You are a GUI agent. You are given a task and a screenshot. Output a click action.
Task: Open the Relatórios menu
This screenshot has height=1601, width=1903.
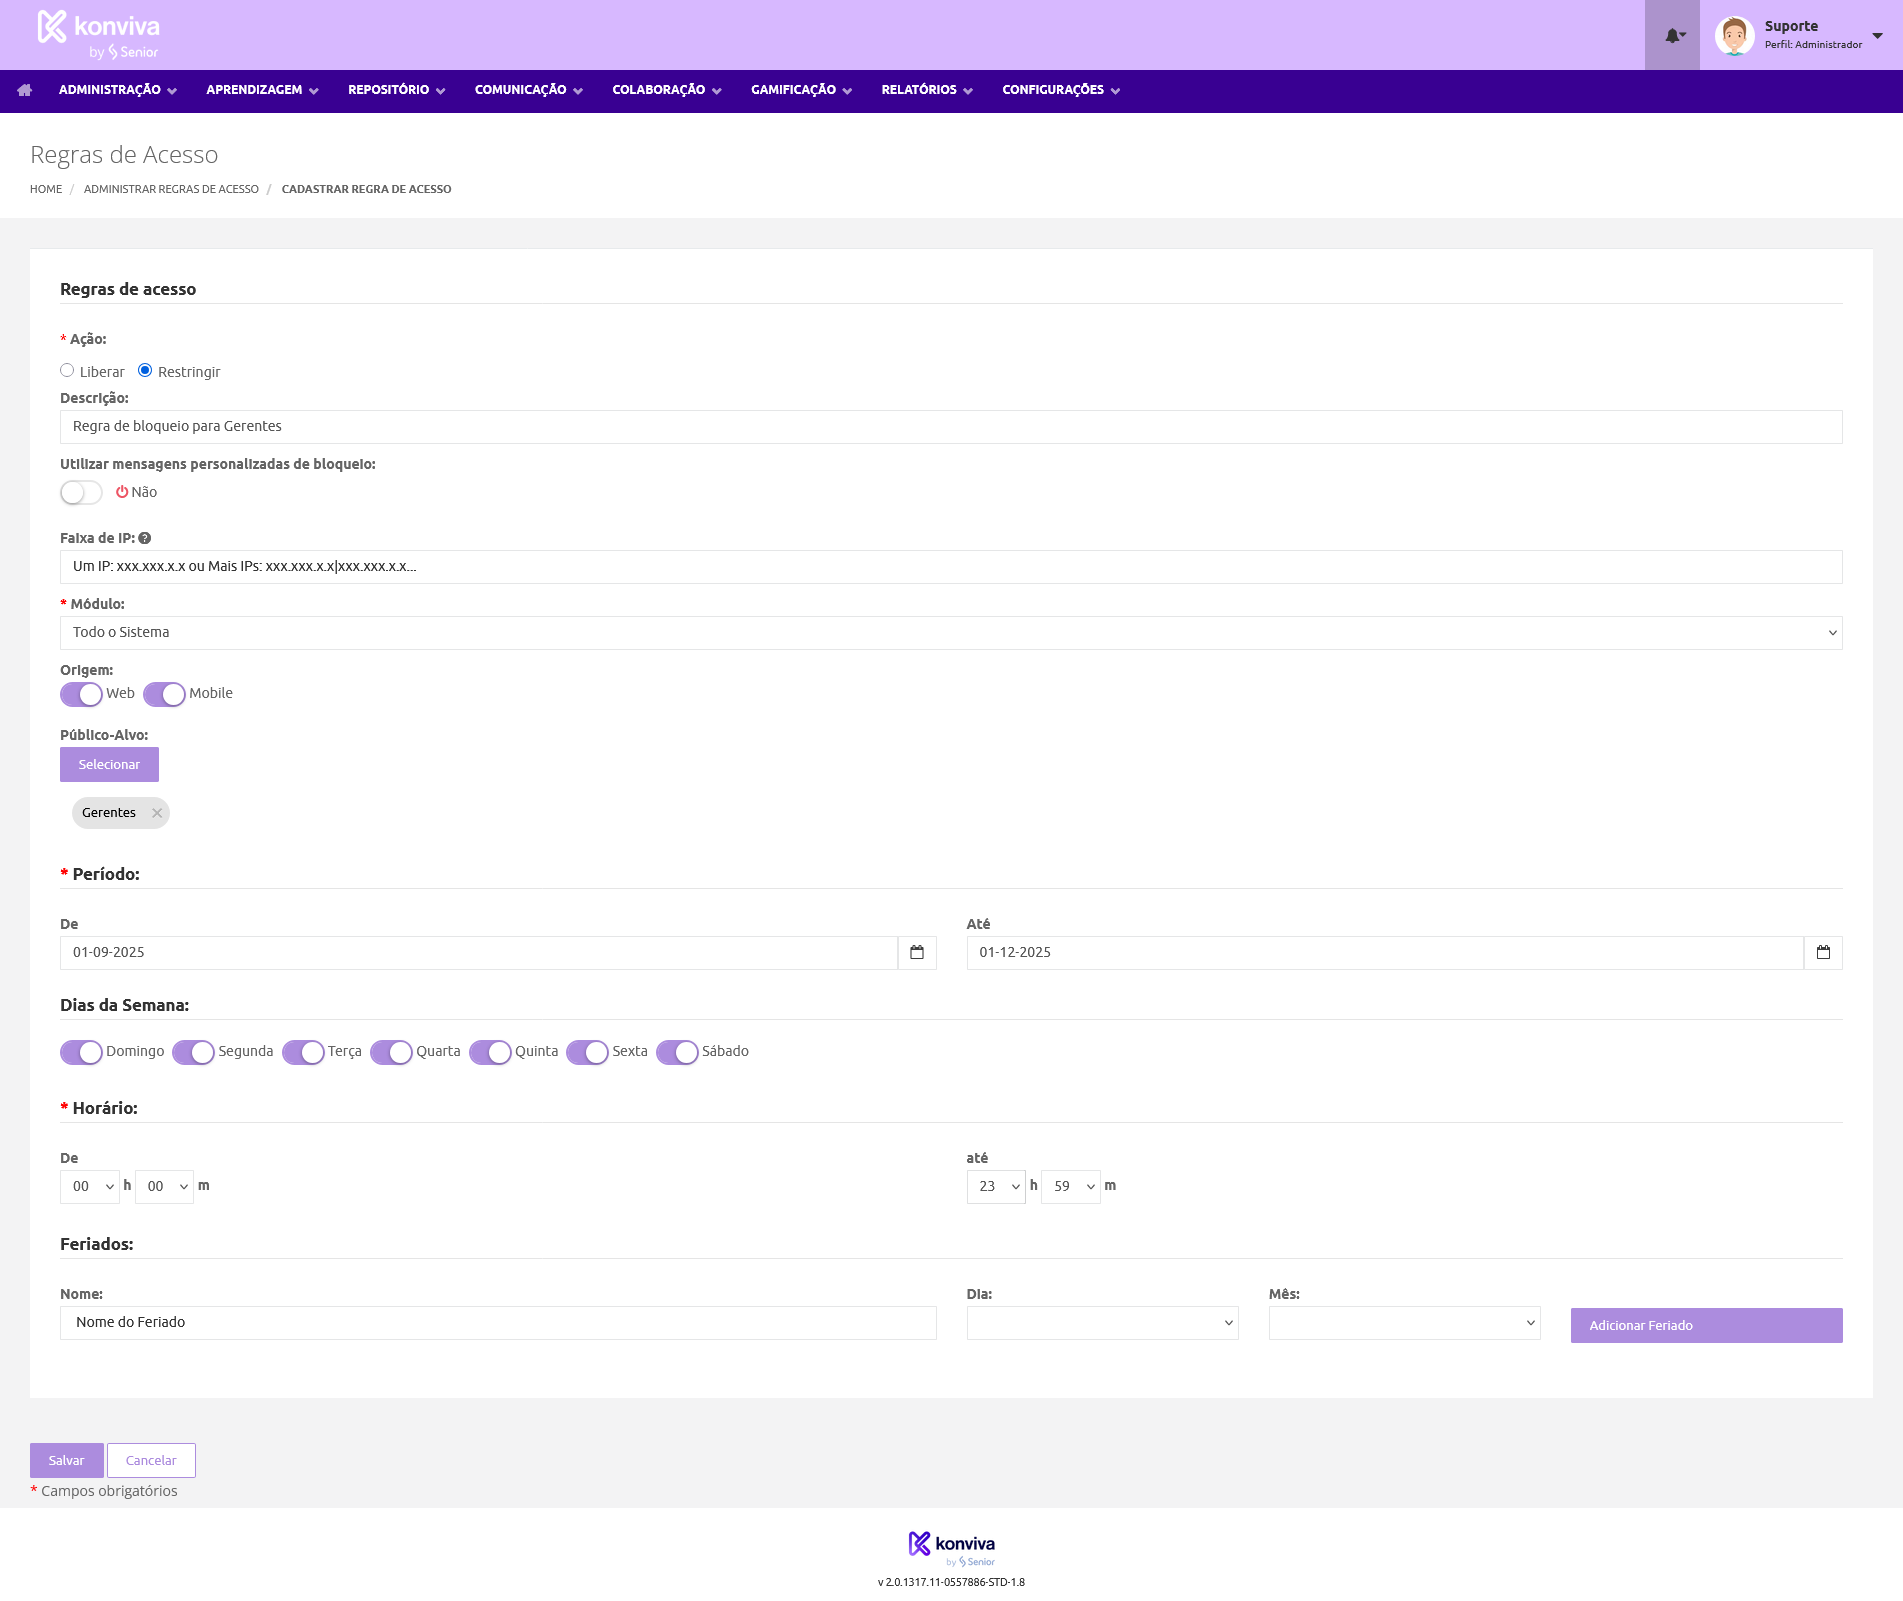pyautogui.click(x=926, y=90)
